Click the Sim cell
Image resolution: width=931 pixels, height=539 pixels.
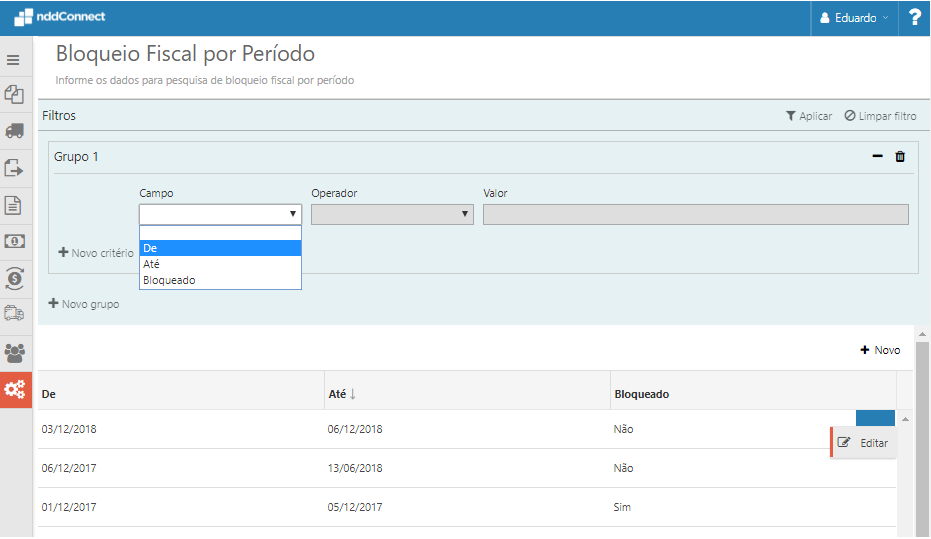point(622,508)
